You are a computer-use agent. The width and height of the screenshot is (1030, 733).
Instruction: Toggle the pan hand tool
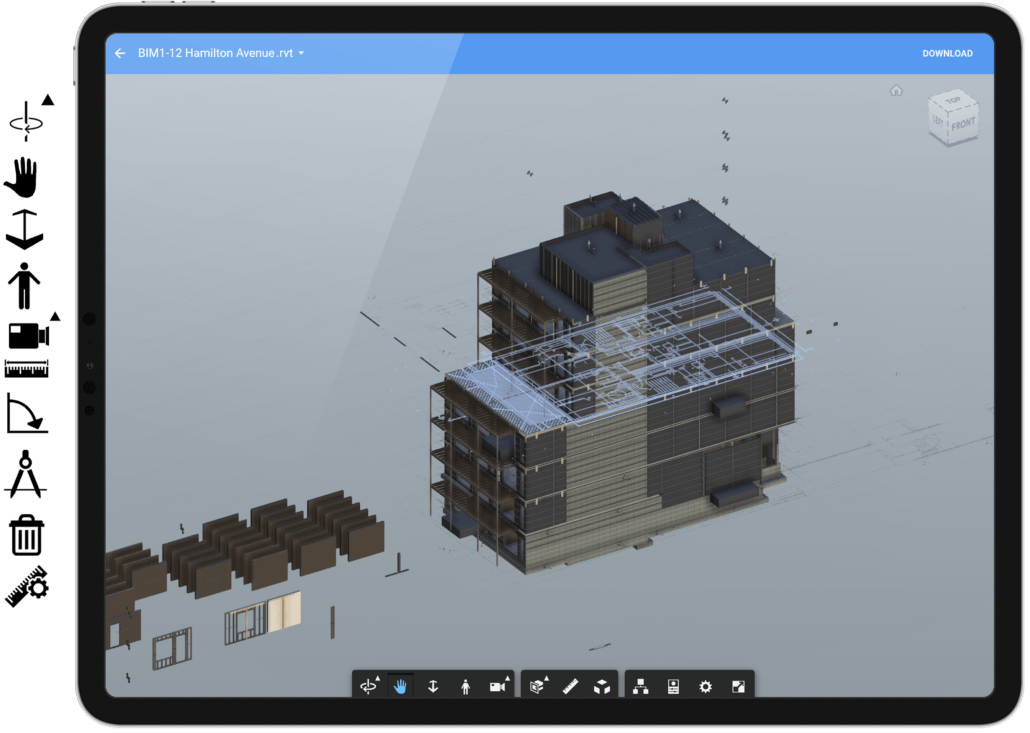[x=401, y=685]
